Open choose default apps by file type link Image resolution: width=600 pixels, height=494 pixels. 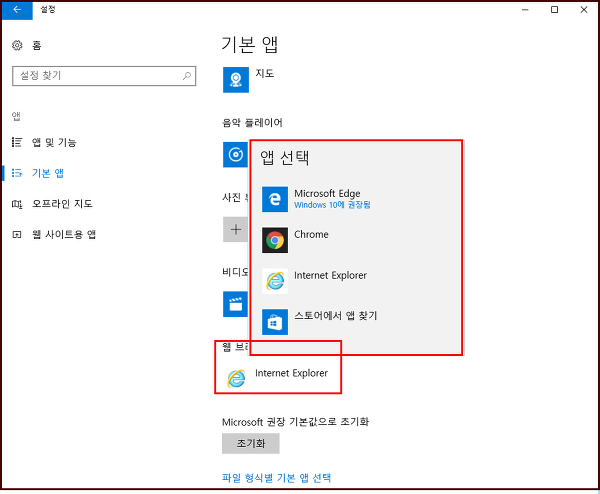[x=277, y=478]
